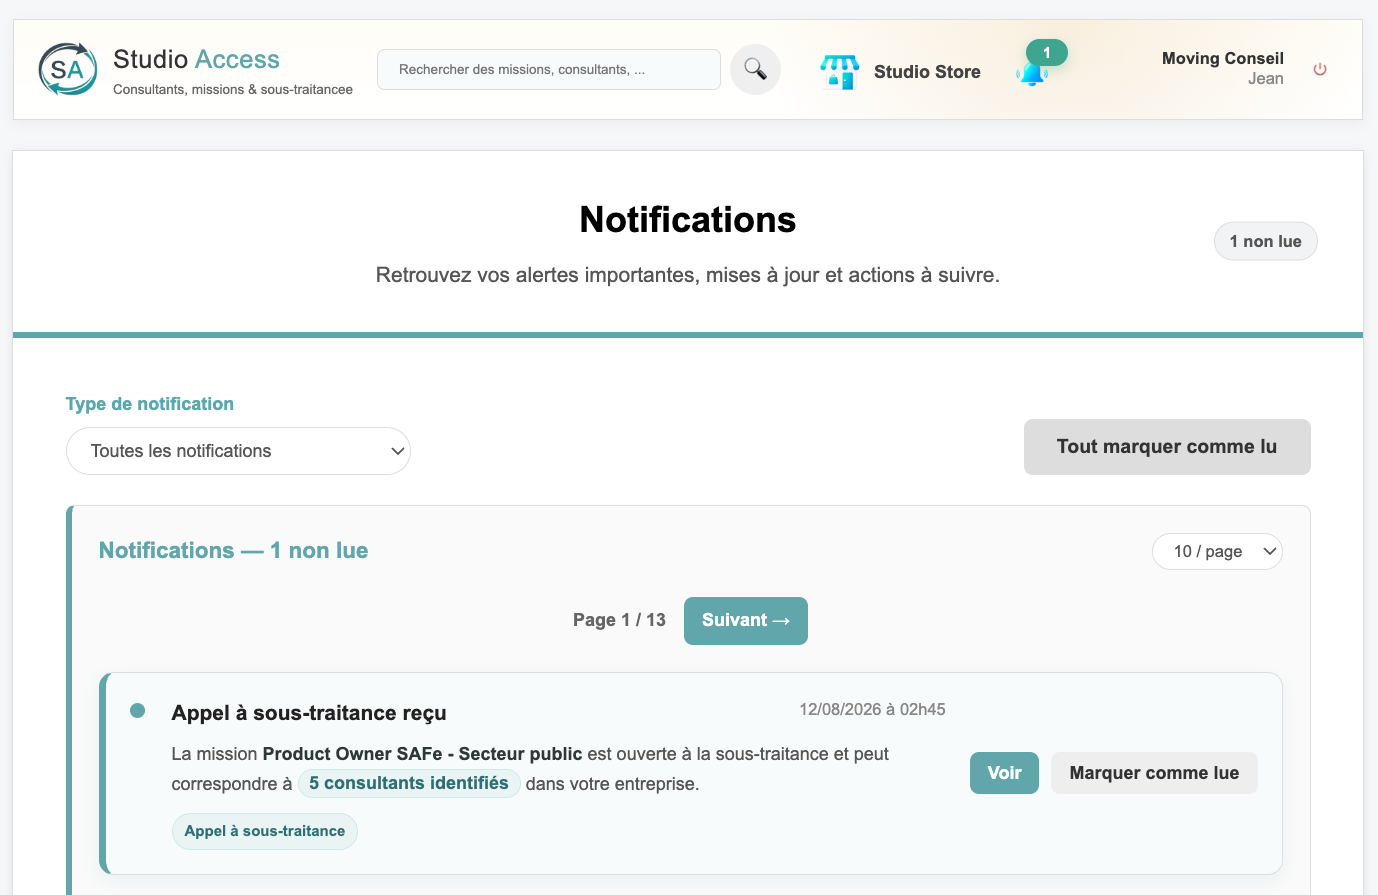Open the Studio Store shop icon
The image size is (1378, 895).
pyautogui.click(x=840, y=72)
